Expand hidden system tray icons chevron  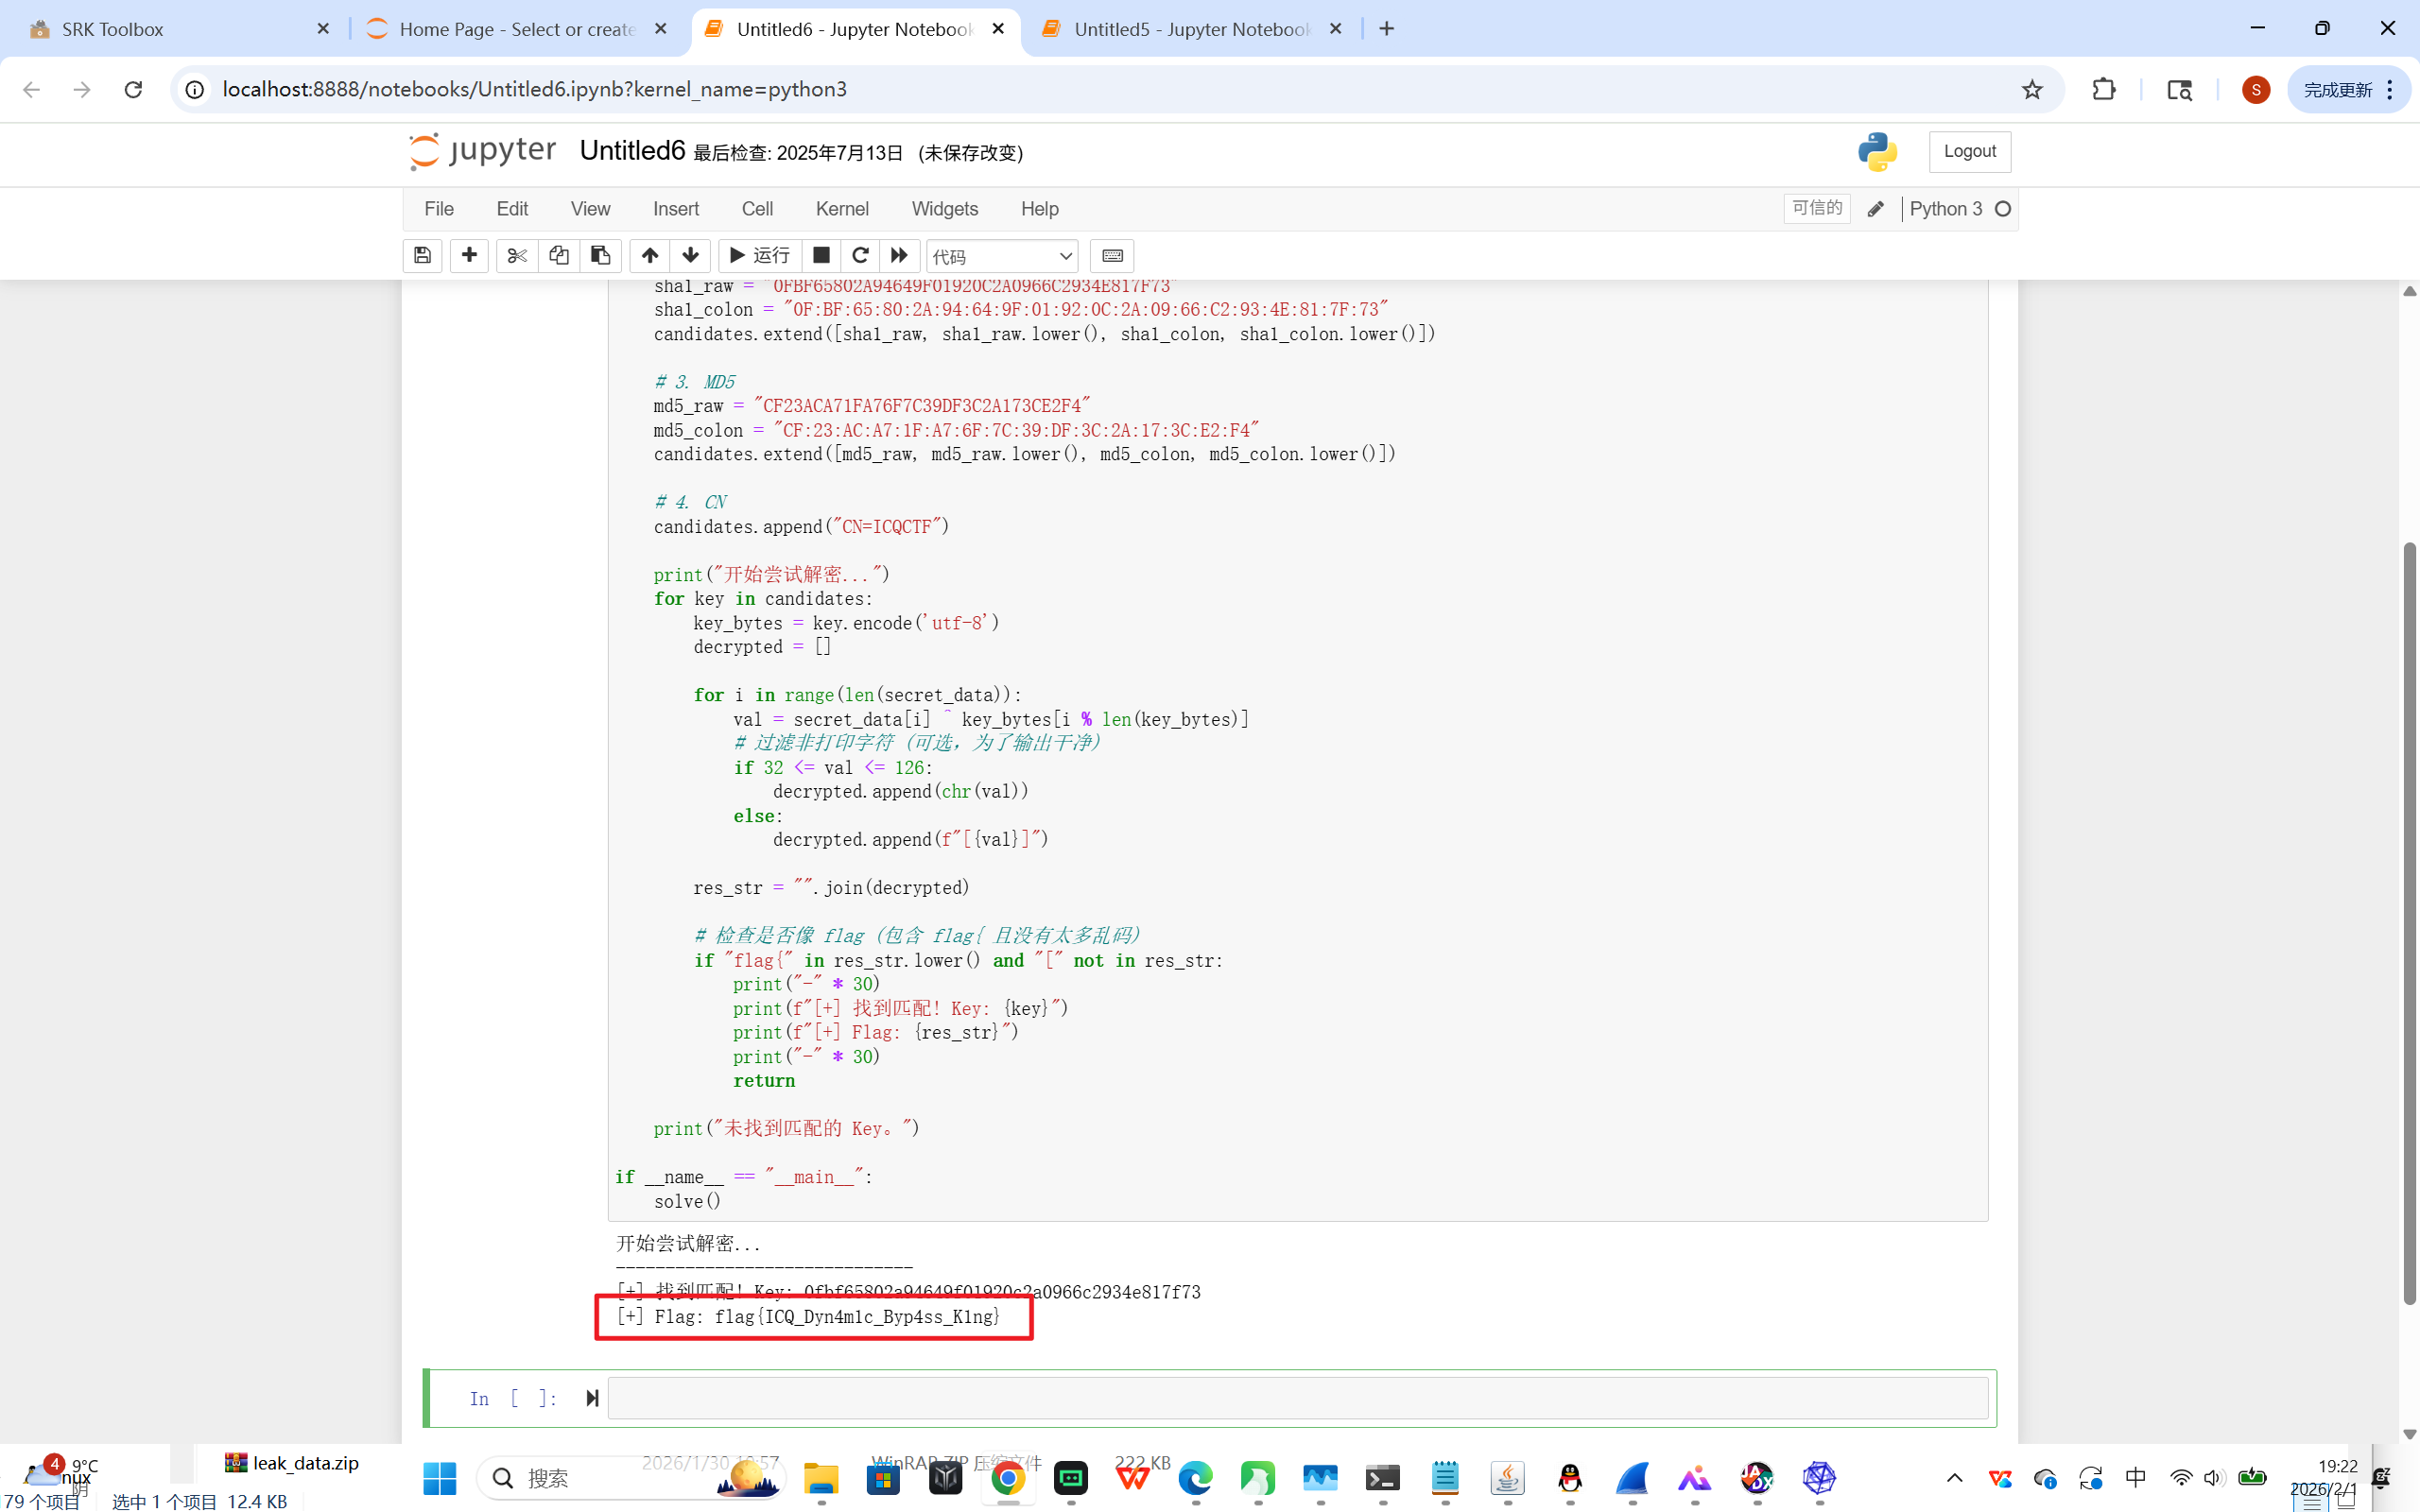[1954, 1478]
